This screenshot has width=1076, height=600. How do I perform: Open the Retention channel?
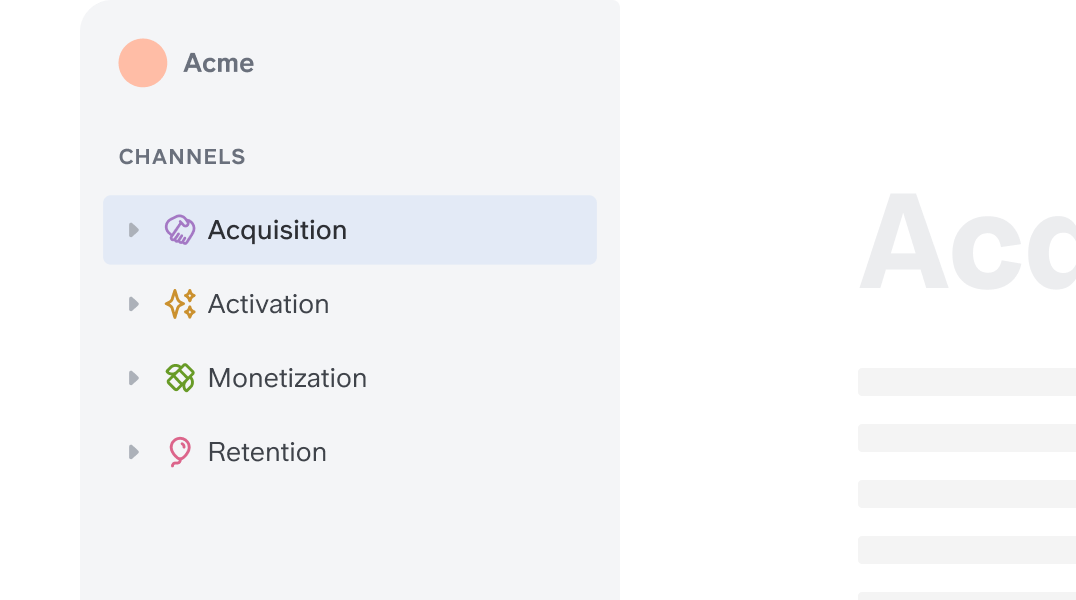tap(267, 452)
